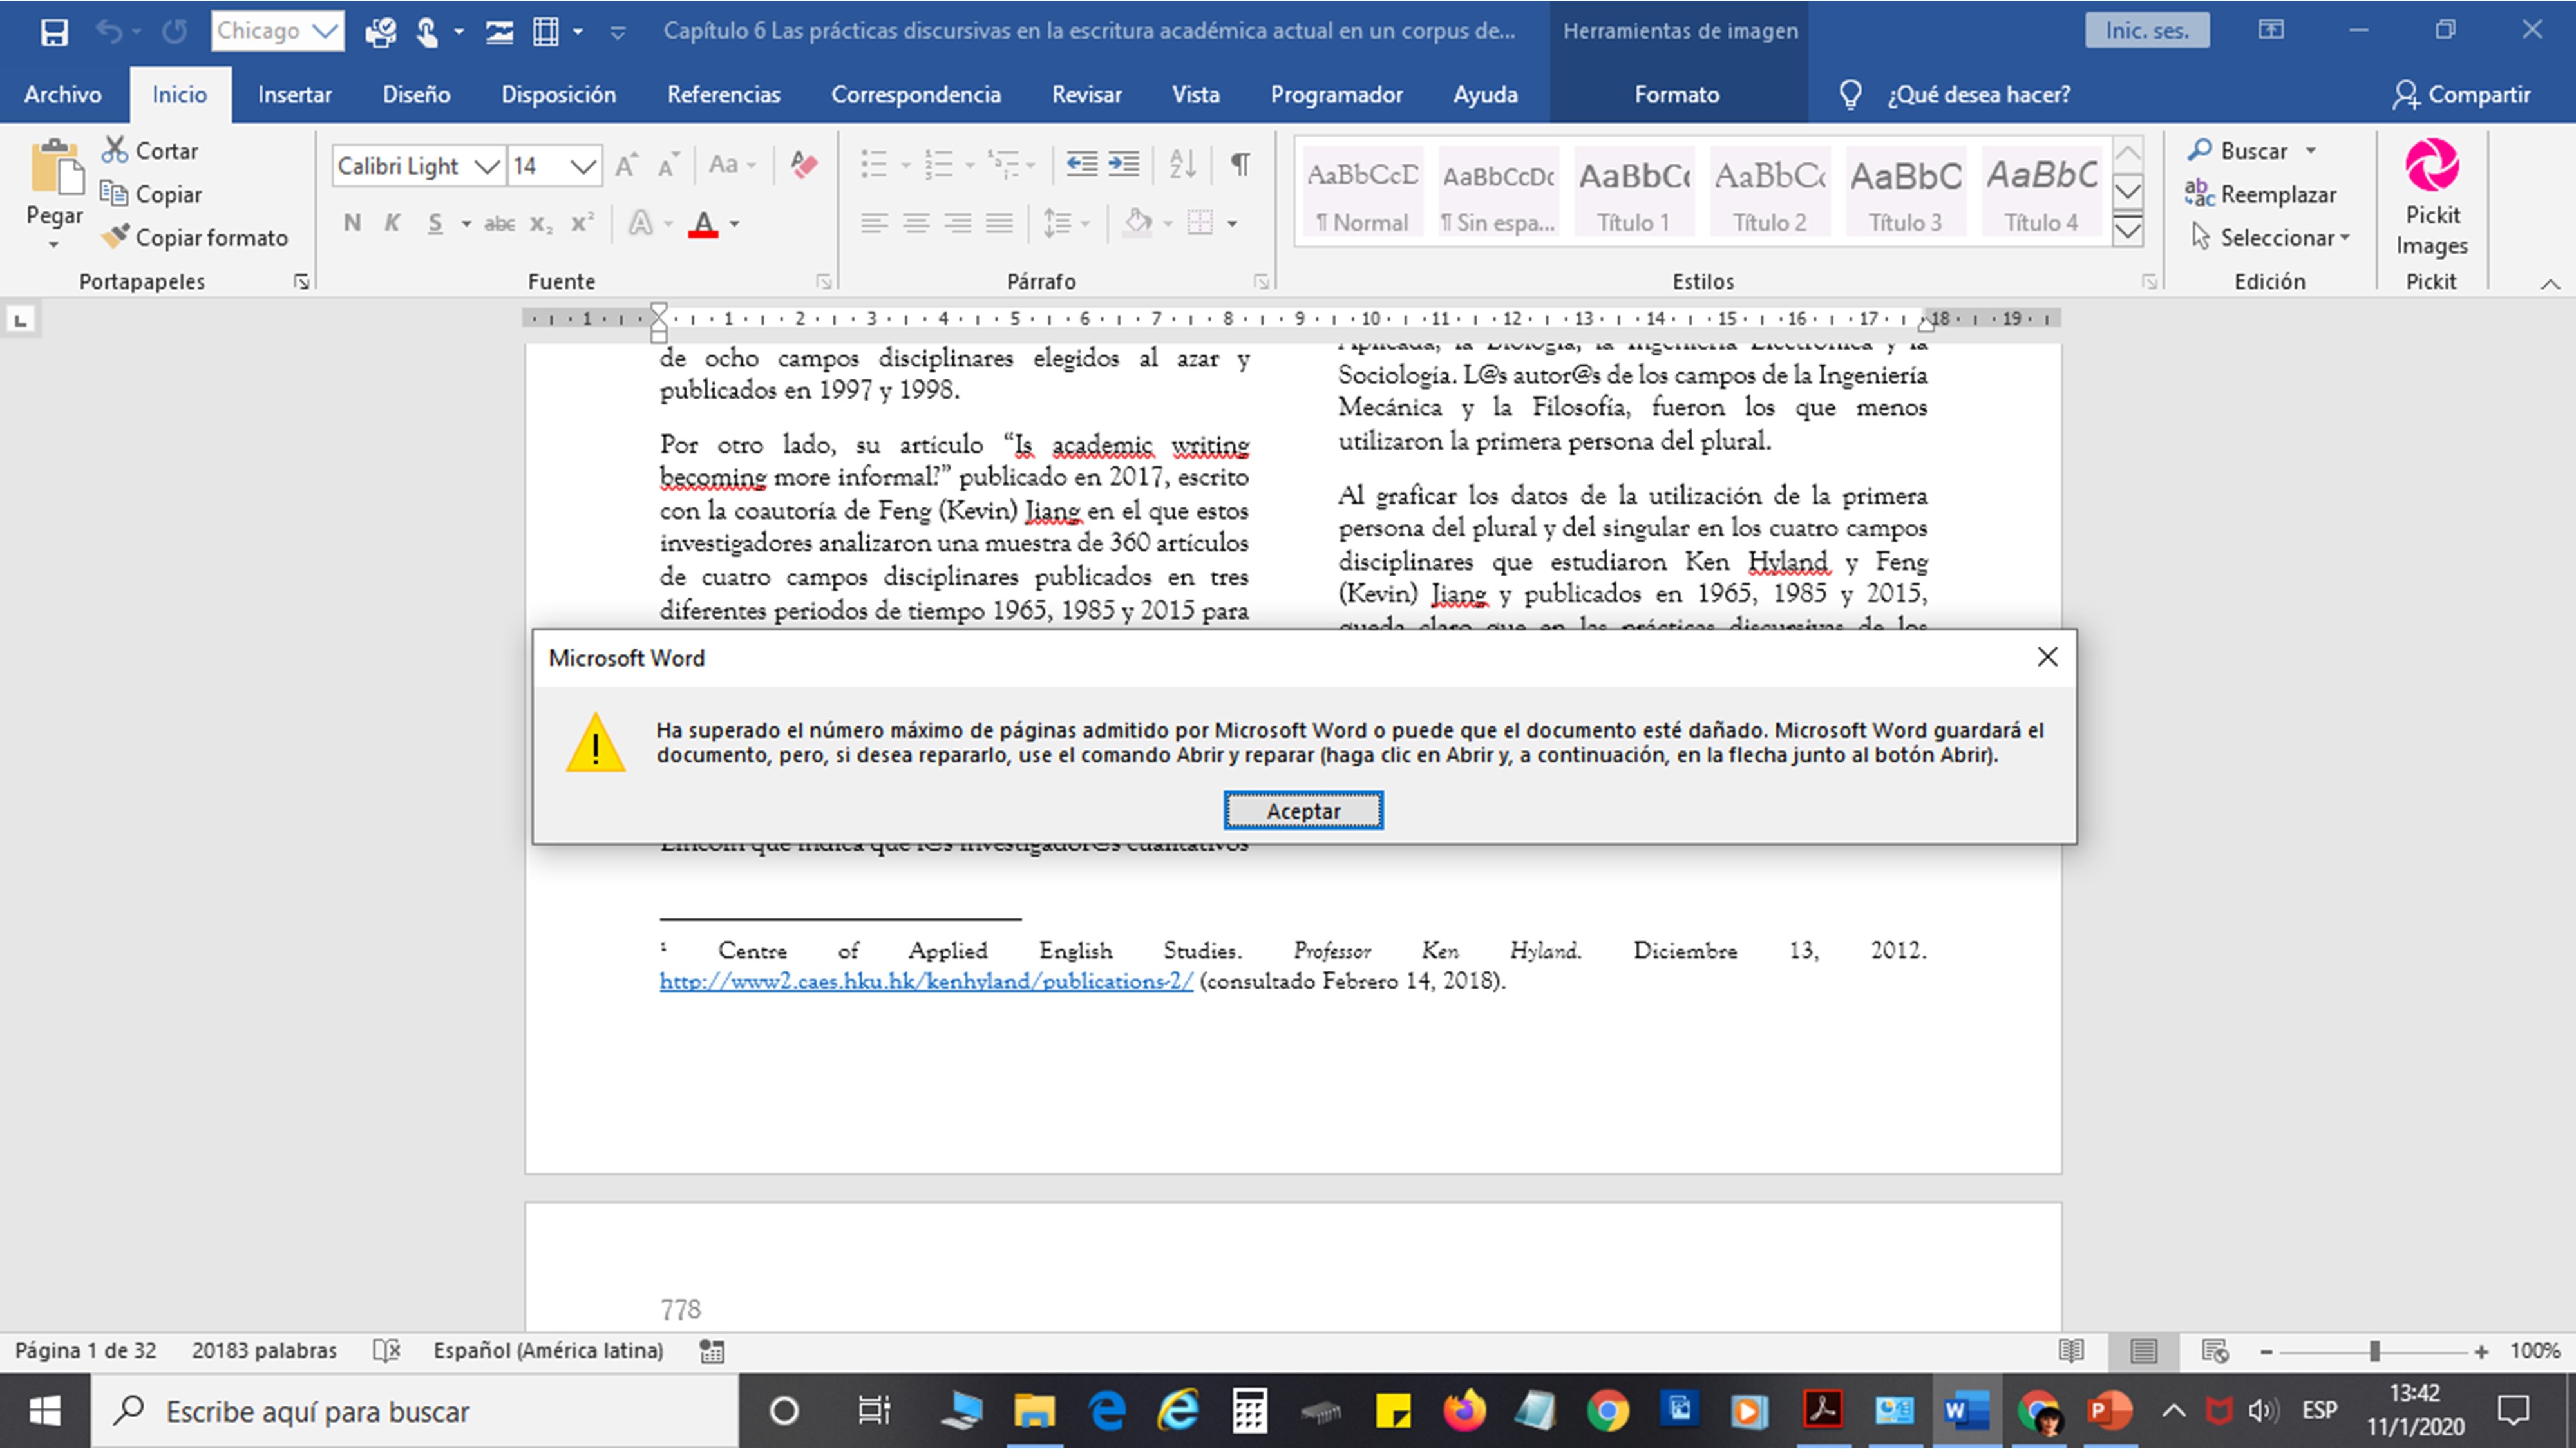
Task: Click the spelling check icon in status bar
Action: 386,1351
